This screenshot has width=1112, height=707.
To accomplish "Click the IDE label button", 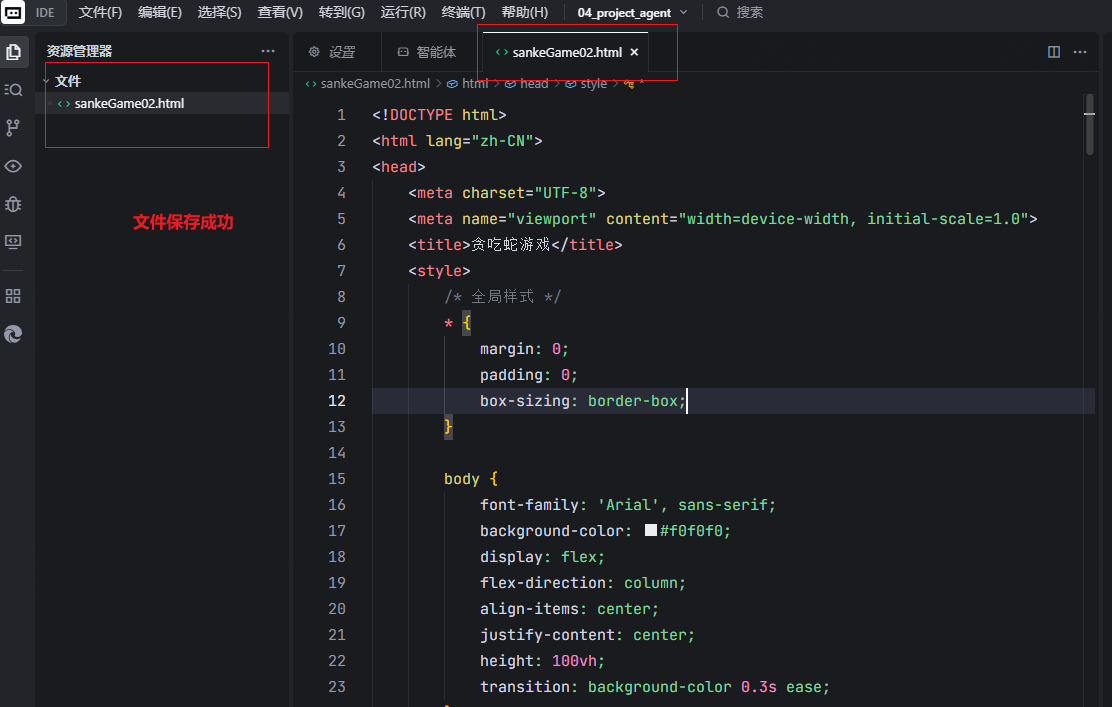I will pyautogui.click(x=45, y=12).
